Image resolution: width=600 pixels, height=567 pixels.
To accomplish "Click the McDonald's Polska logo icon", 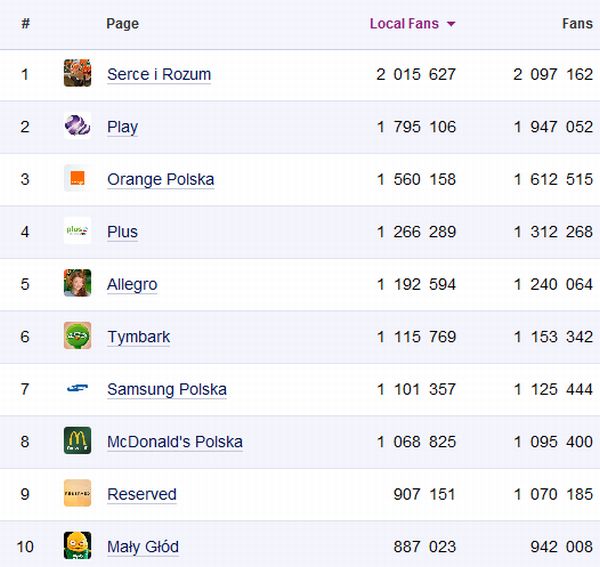I will 77,441.
